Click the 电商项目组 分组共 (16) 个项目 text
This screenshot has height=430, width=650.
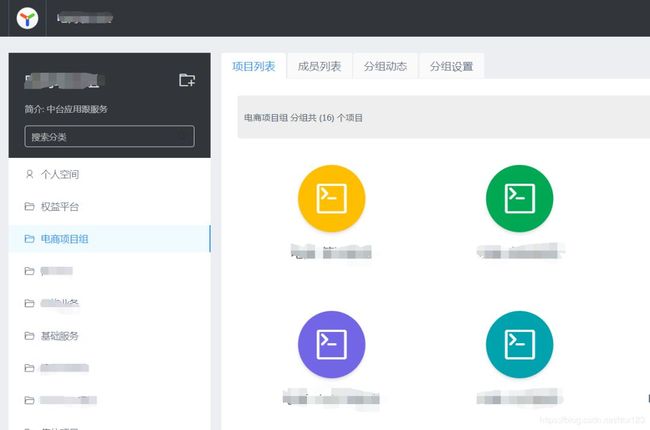pos(303,118)
